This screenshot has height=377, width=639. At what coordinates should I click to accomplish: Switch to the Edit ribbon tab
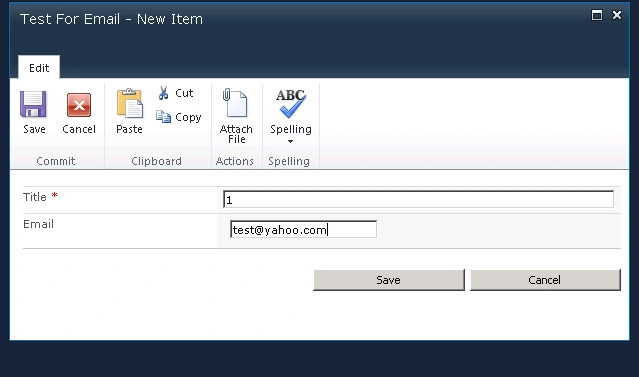point(39,68)
